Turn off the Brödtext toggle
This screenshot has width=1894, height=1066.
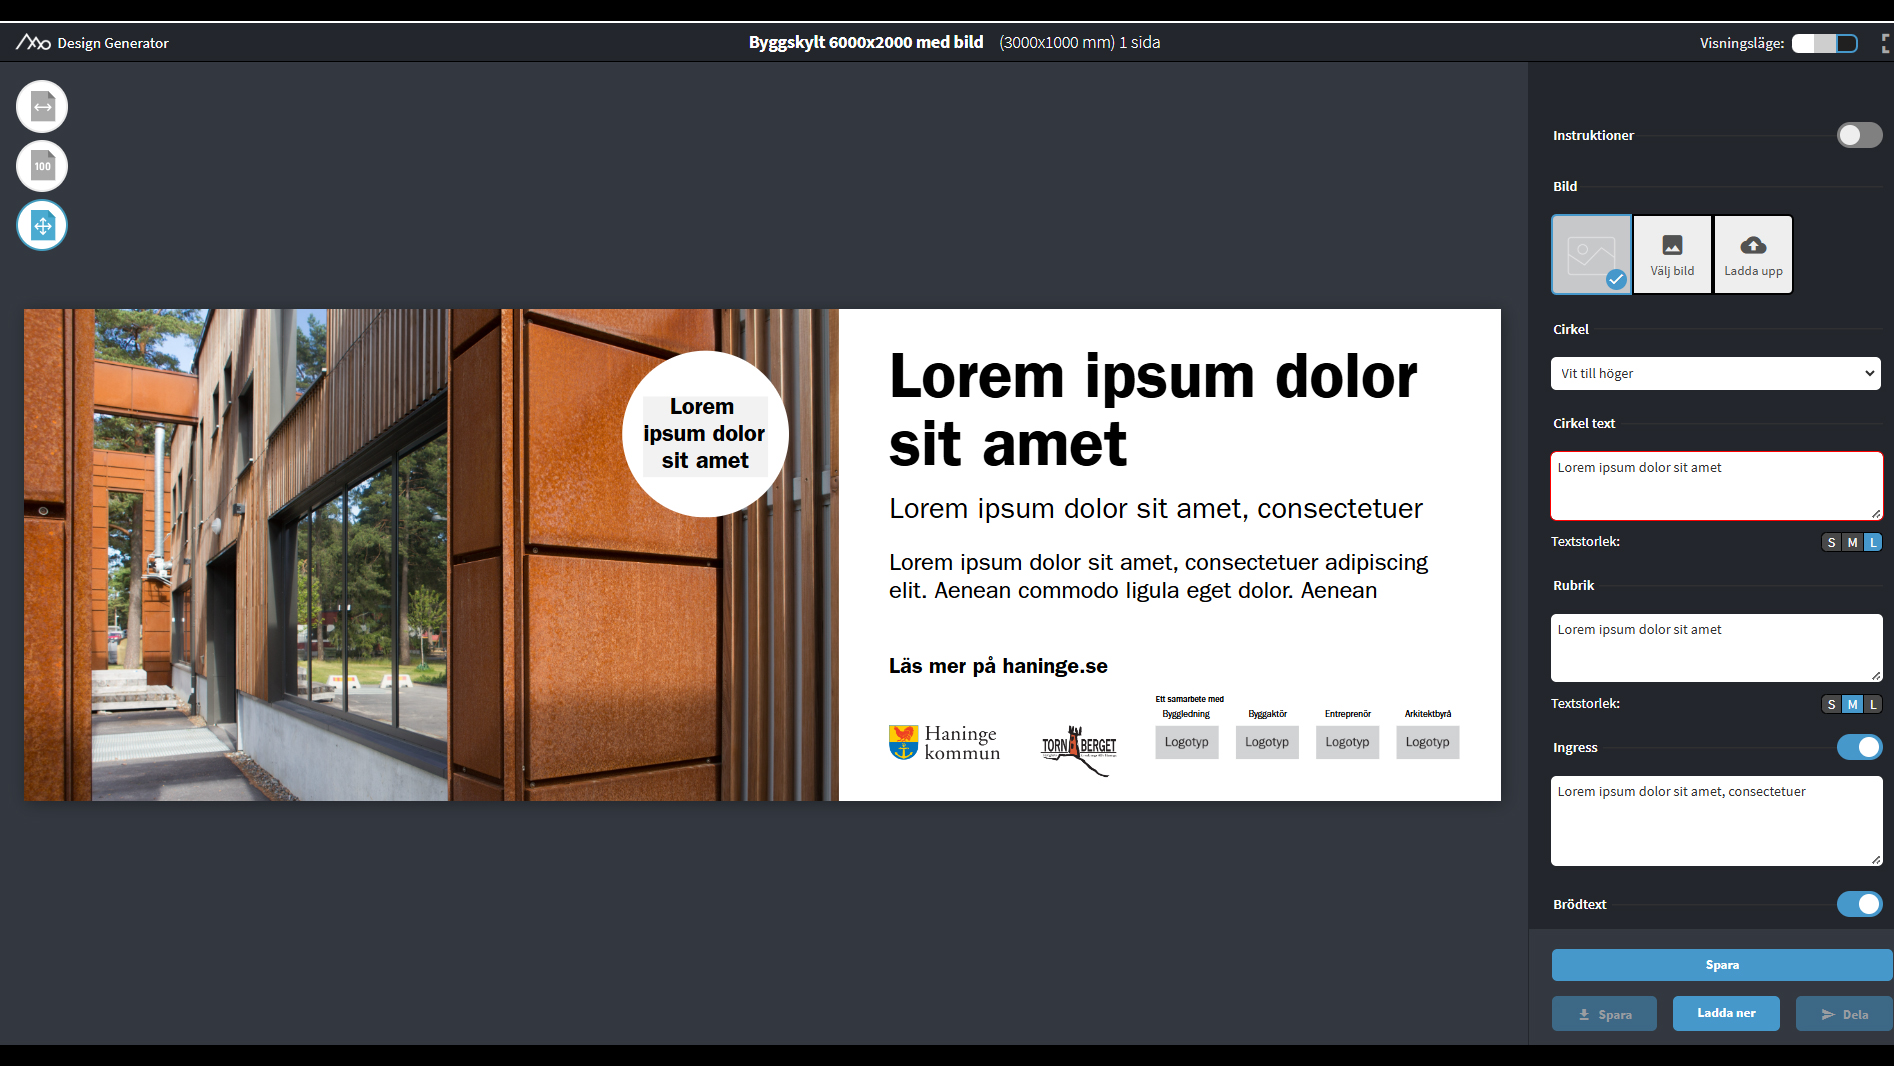(x=1859, y=904)
